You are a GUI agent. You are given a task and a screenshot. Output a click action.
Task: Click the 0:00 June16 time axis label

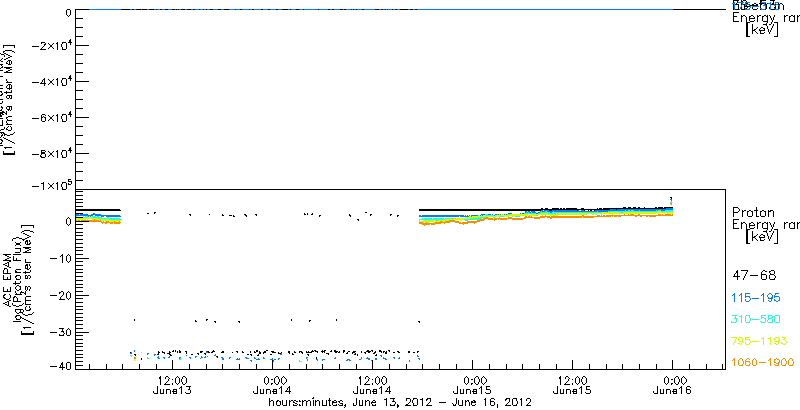click(x=673, y=386)
